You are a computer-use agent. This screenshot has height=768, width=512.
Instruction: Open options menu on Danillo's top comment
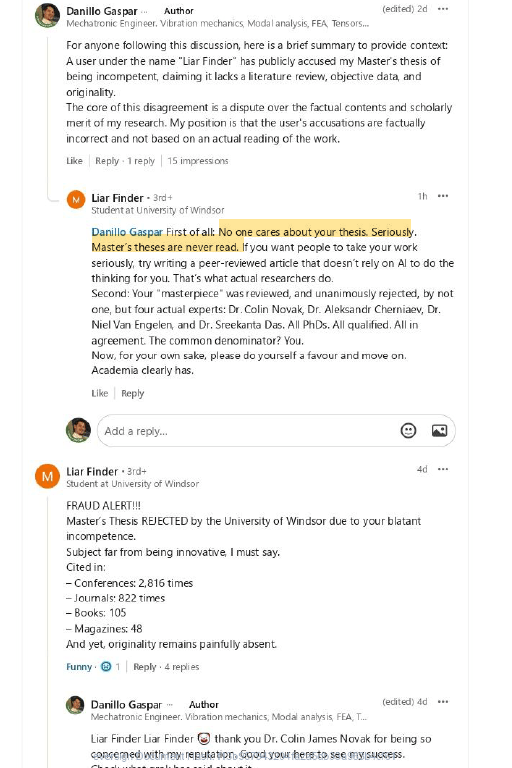click(443, 9)
